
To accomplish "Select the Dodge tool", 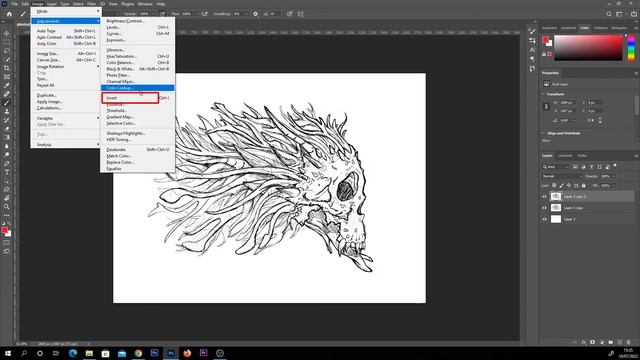I will [x=7, y=155].
